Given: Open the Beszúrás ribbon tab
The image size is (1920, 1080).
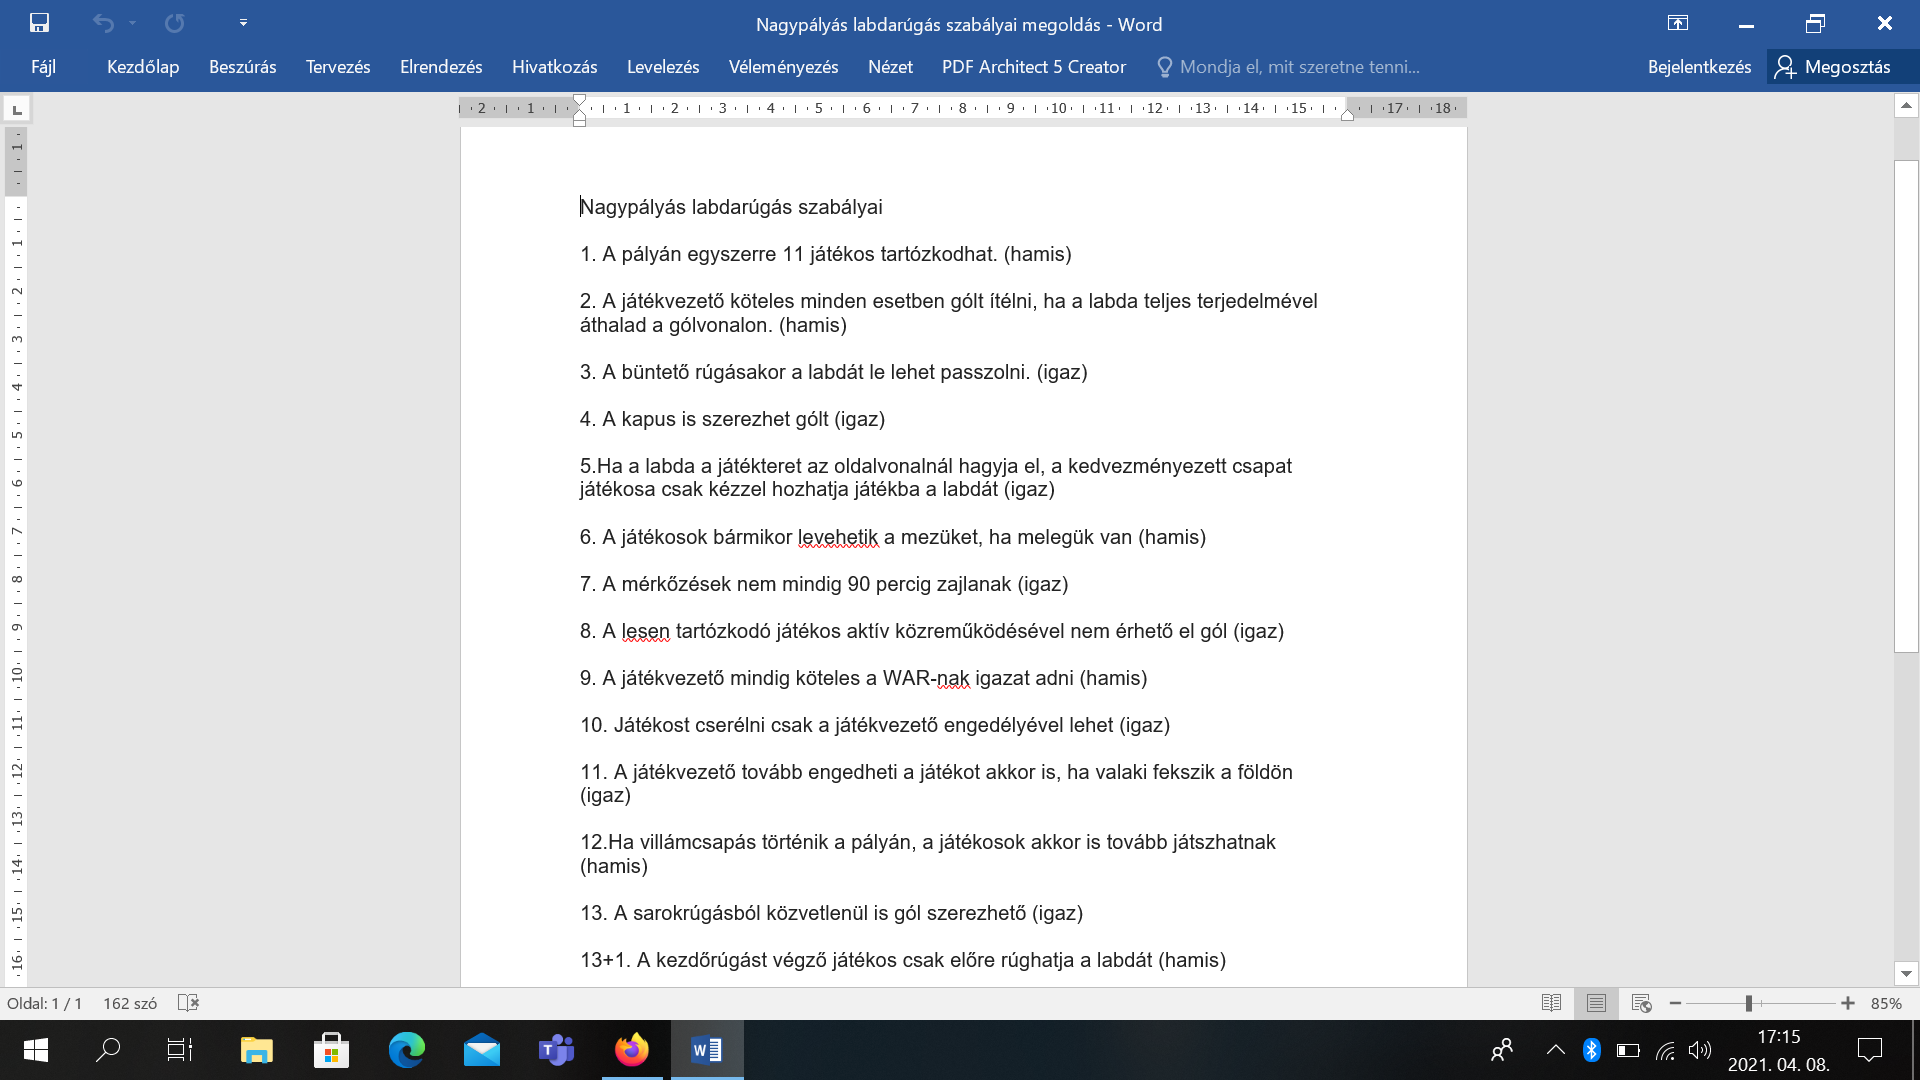Looking at the screenshot, I should pyautogui.click(x=242, y=67).
